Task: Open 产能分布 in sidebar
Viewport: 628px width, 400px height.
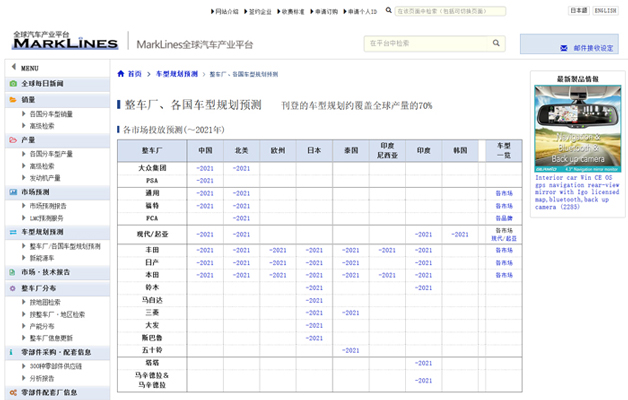Action: [x=42, y=326]
